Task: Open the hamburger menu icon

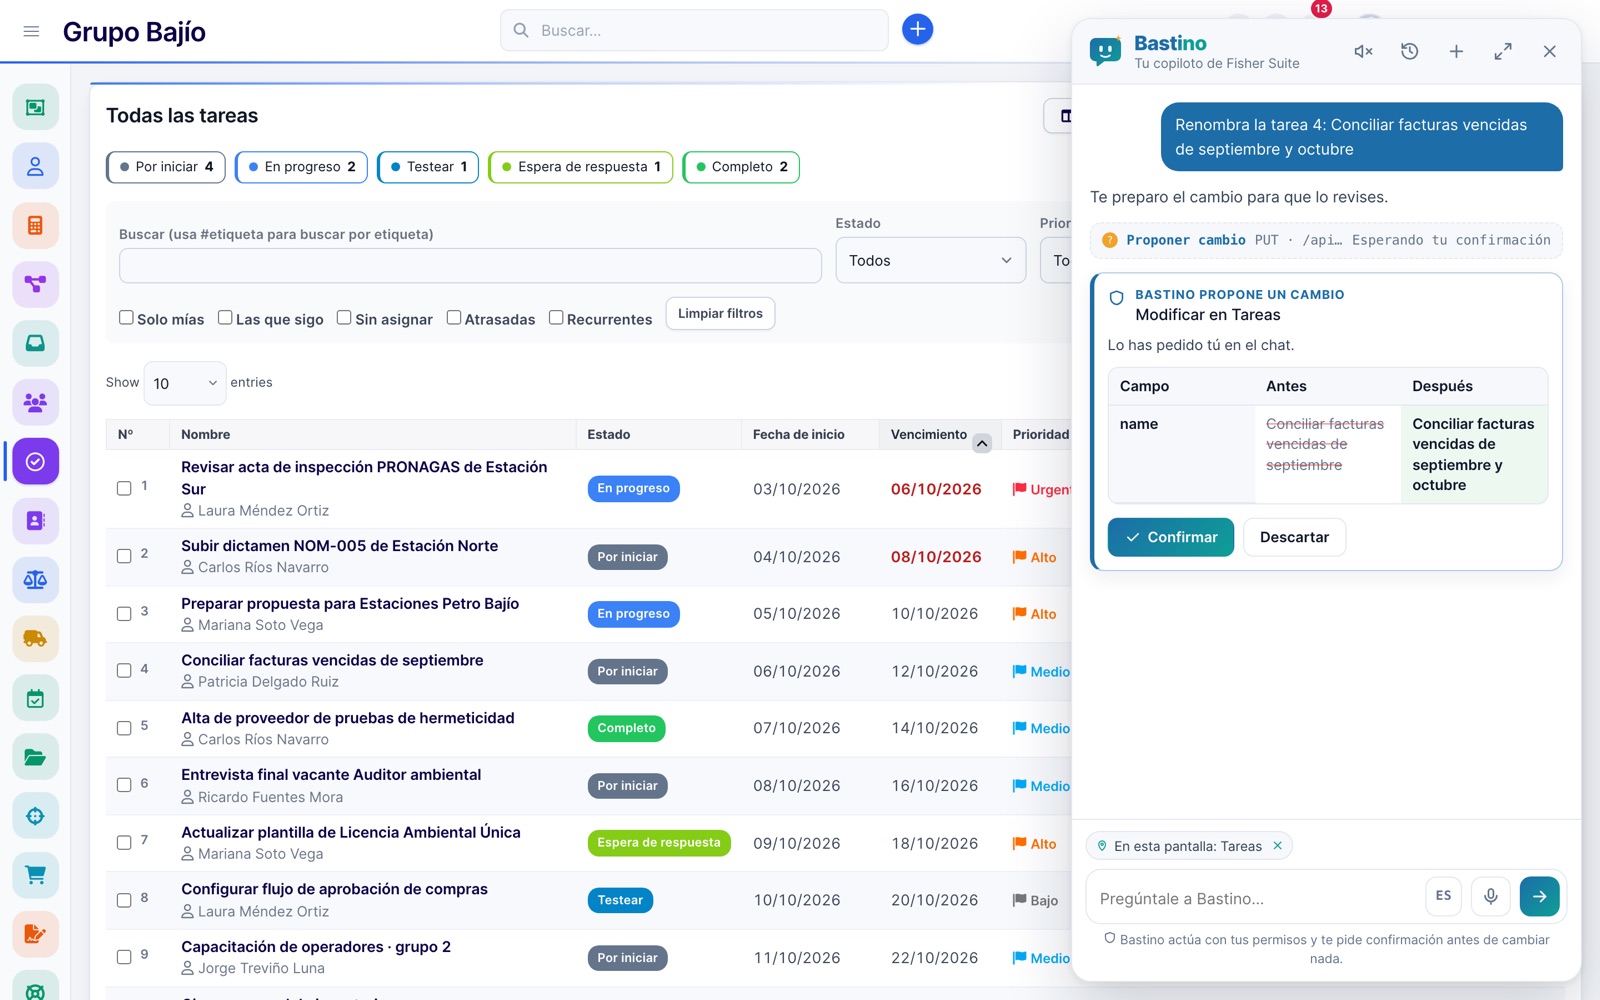Action: (31, 31)
